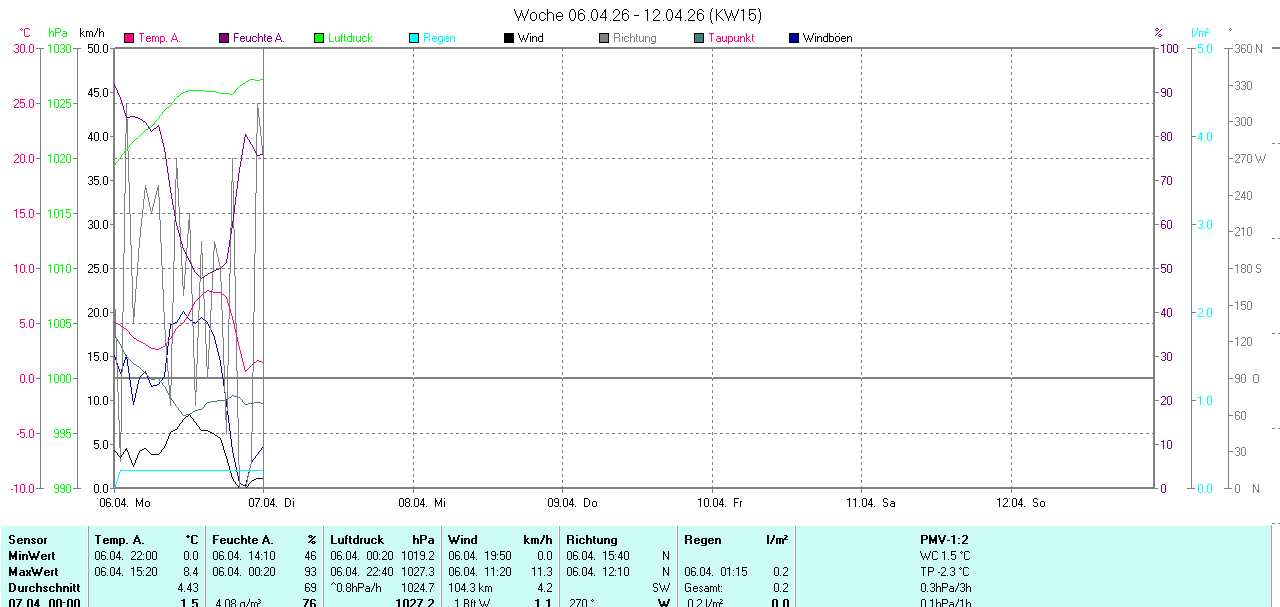Screen dimensions: 1280x607
Task: Select the Luftdruck legend label
Action: coord(350,38)
